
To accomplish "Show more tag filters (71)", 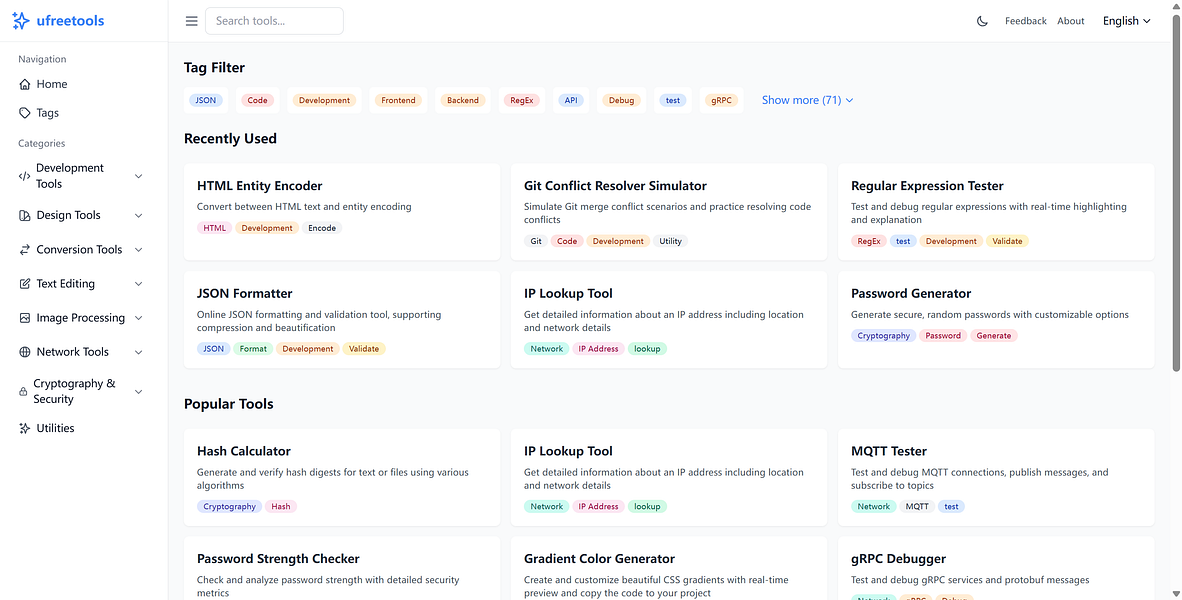I will [x=806, y=100].
